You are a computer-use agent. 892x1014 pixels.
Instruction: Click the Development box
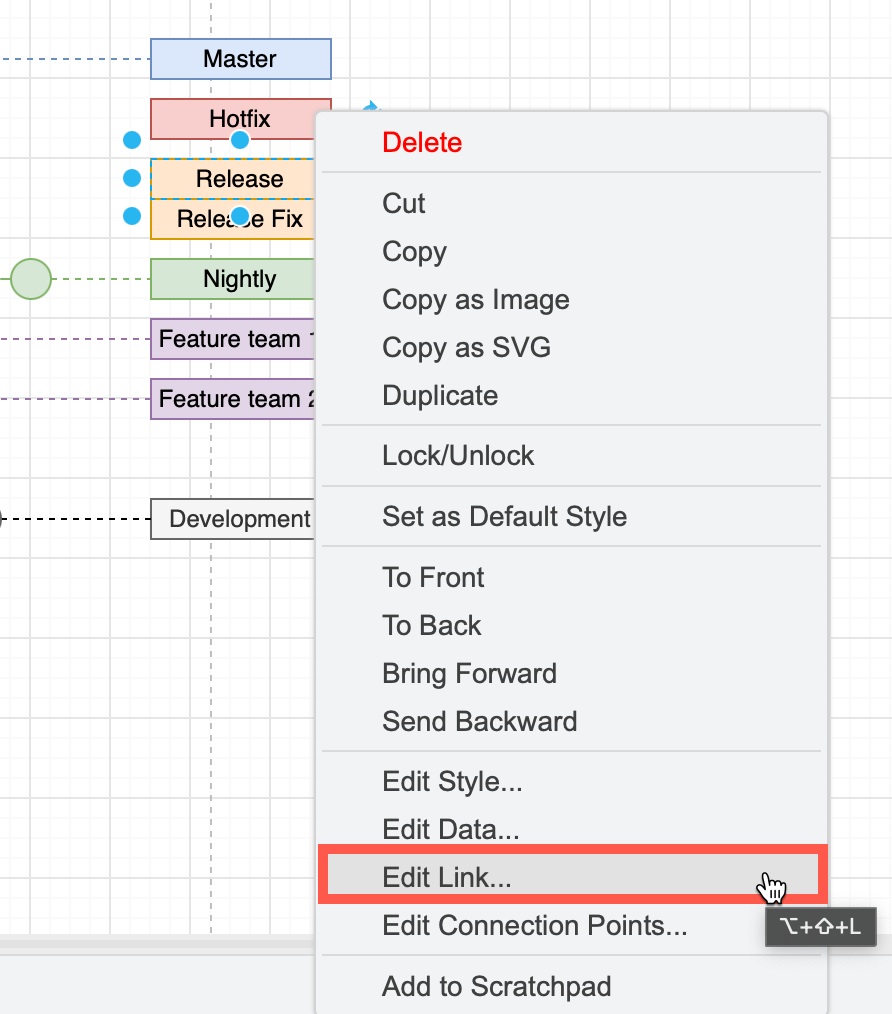pyautogui.click(x=233, y=519)
